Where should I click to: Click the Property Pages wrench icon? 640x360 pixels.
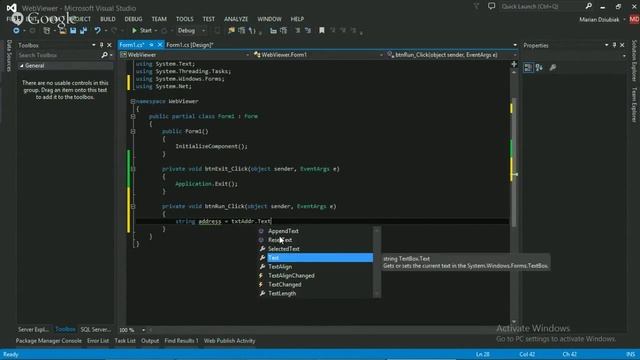553,68
